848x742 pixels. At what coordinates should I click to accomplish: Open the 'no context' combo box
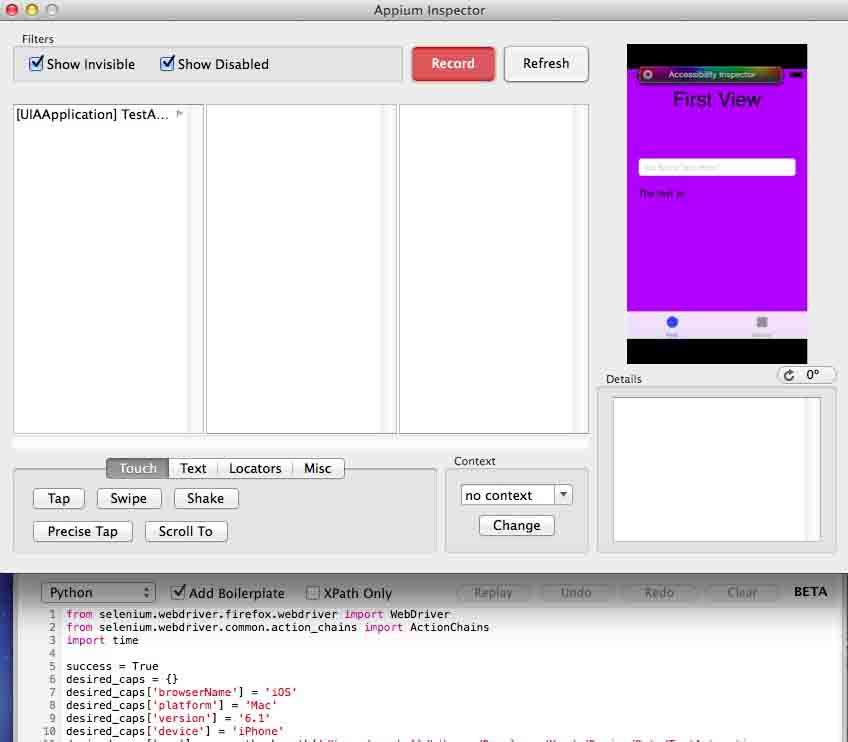point(516,495)
